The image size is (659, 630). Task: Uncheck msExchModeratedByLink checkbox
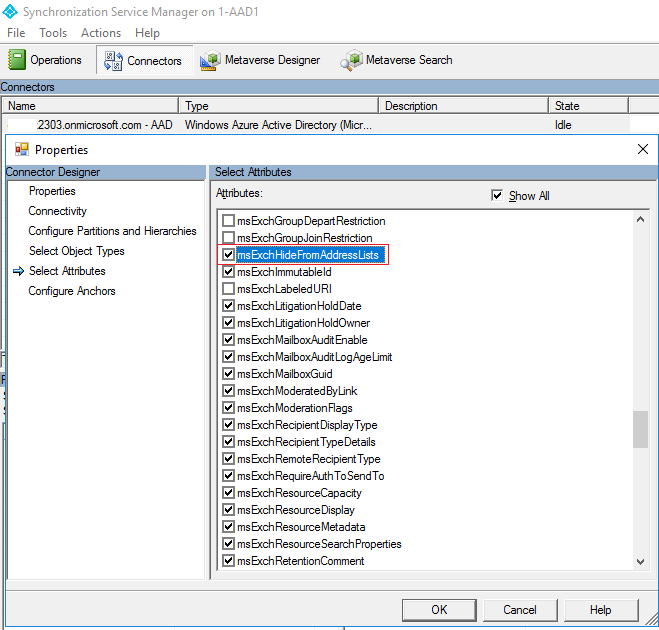[x=228, y=391]
